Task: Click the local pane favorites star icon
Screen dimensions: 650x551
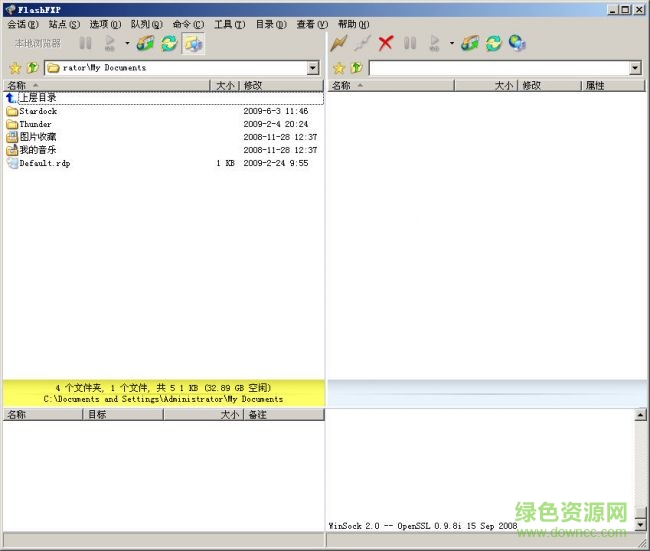Action: pyautogui.click(x=15, y=68)
